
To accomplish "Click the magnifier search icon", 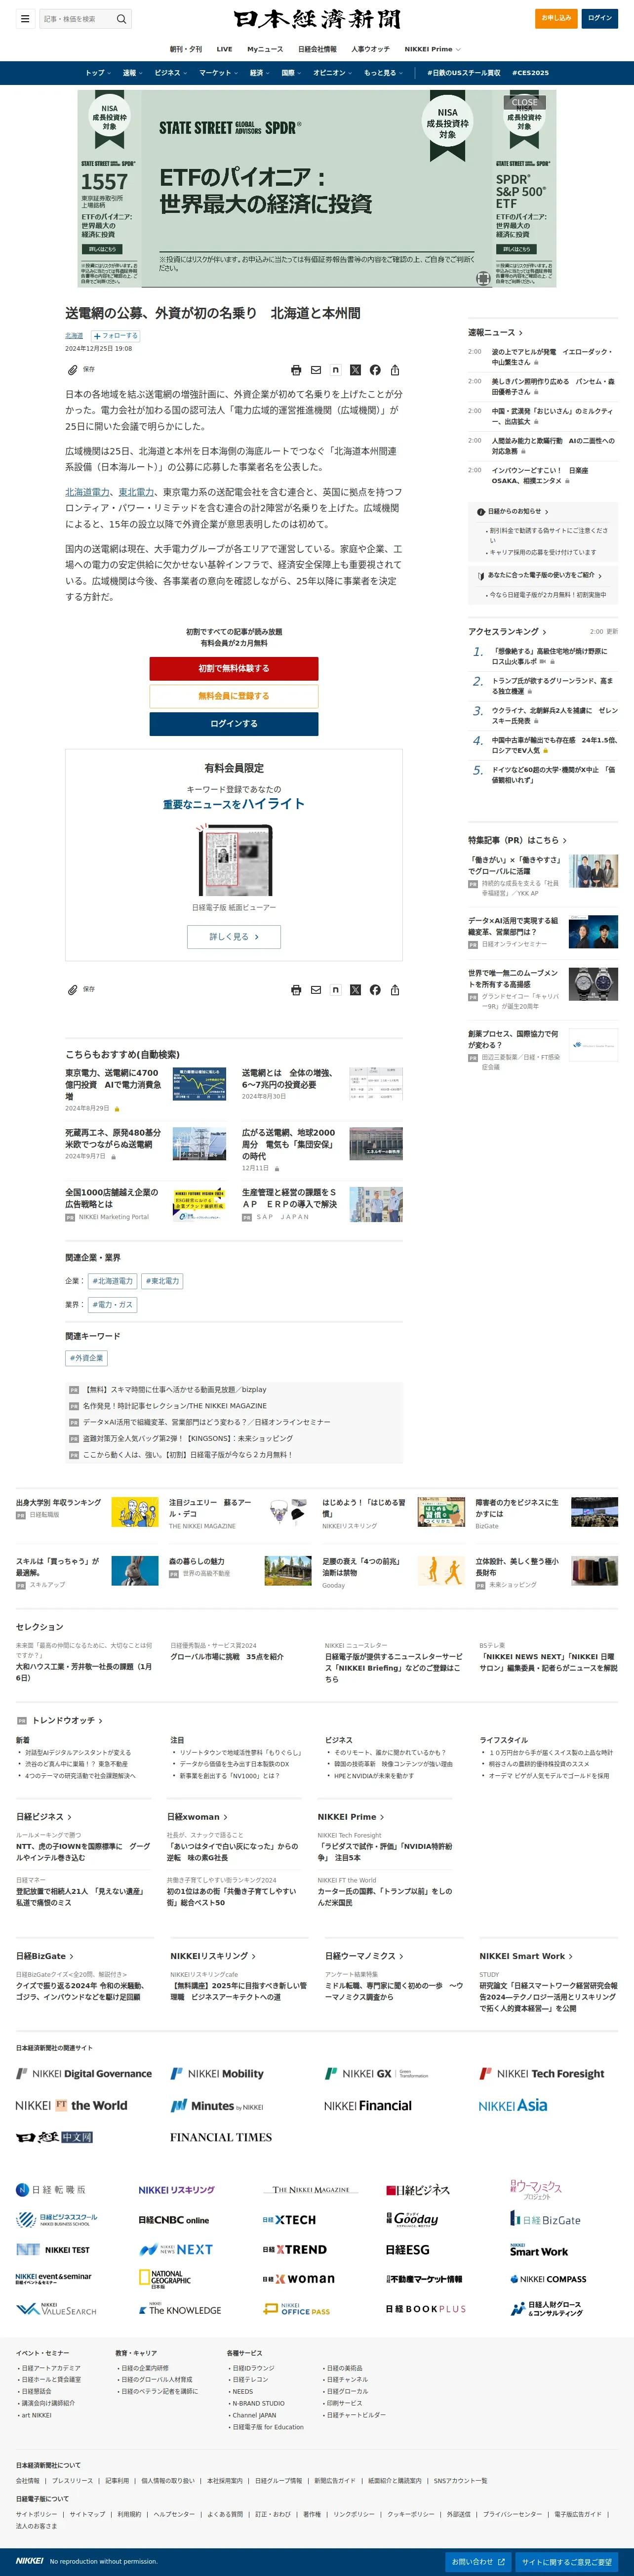I will [x=121, y=19].
